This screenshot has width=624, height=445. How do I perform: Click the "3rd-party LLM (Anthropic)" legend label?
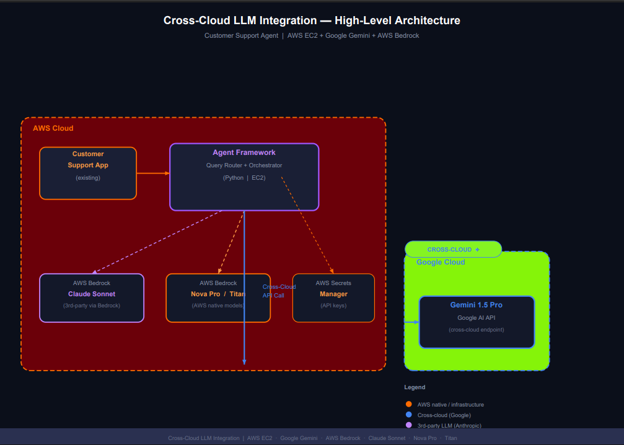tap(449, 425)
